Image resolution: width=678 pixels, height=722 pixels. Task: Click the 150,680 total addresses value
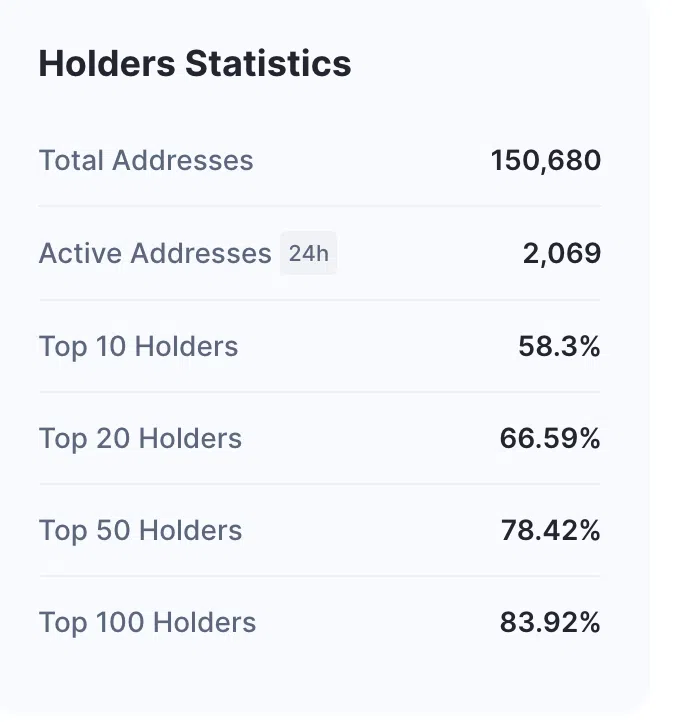pyautogui.click(x=546, y=160)
